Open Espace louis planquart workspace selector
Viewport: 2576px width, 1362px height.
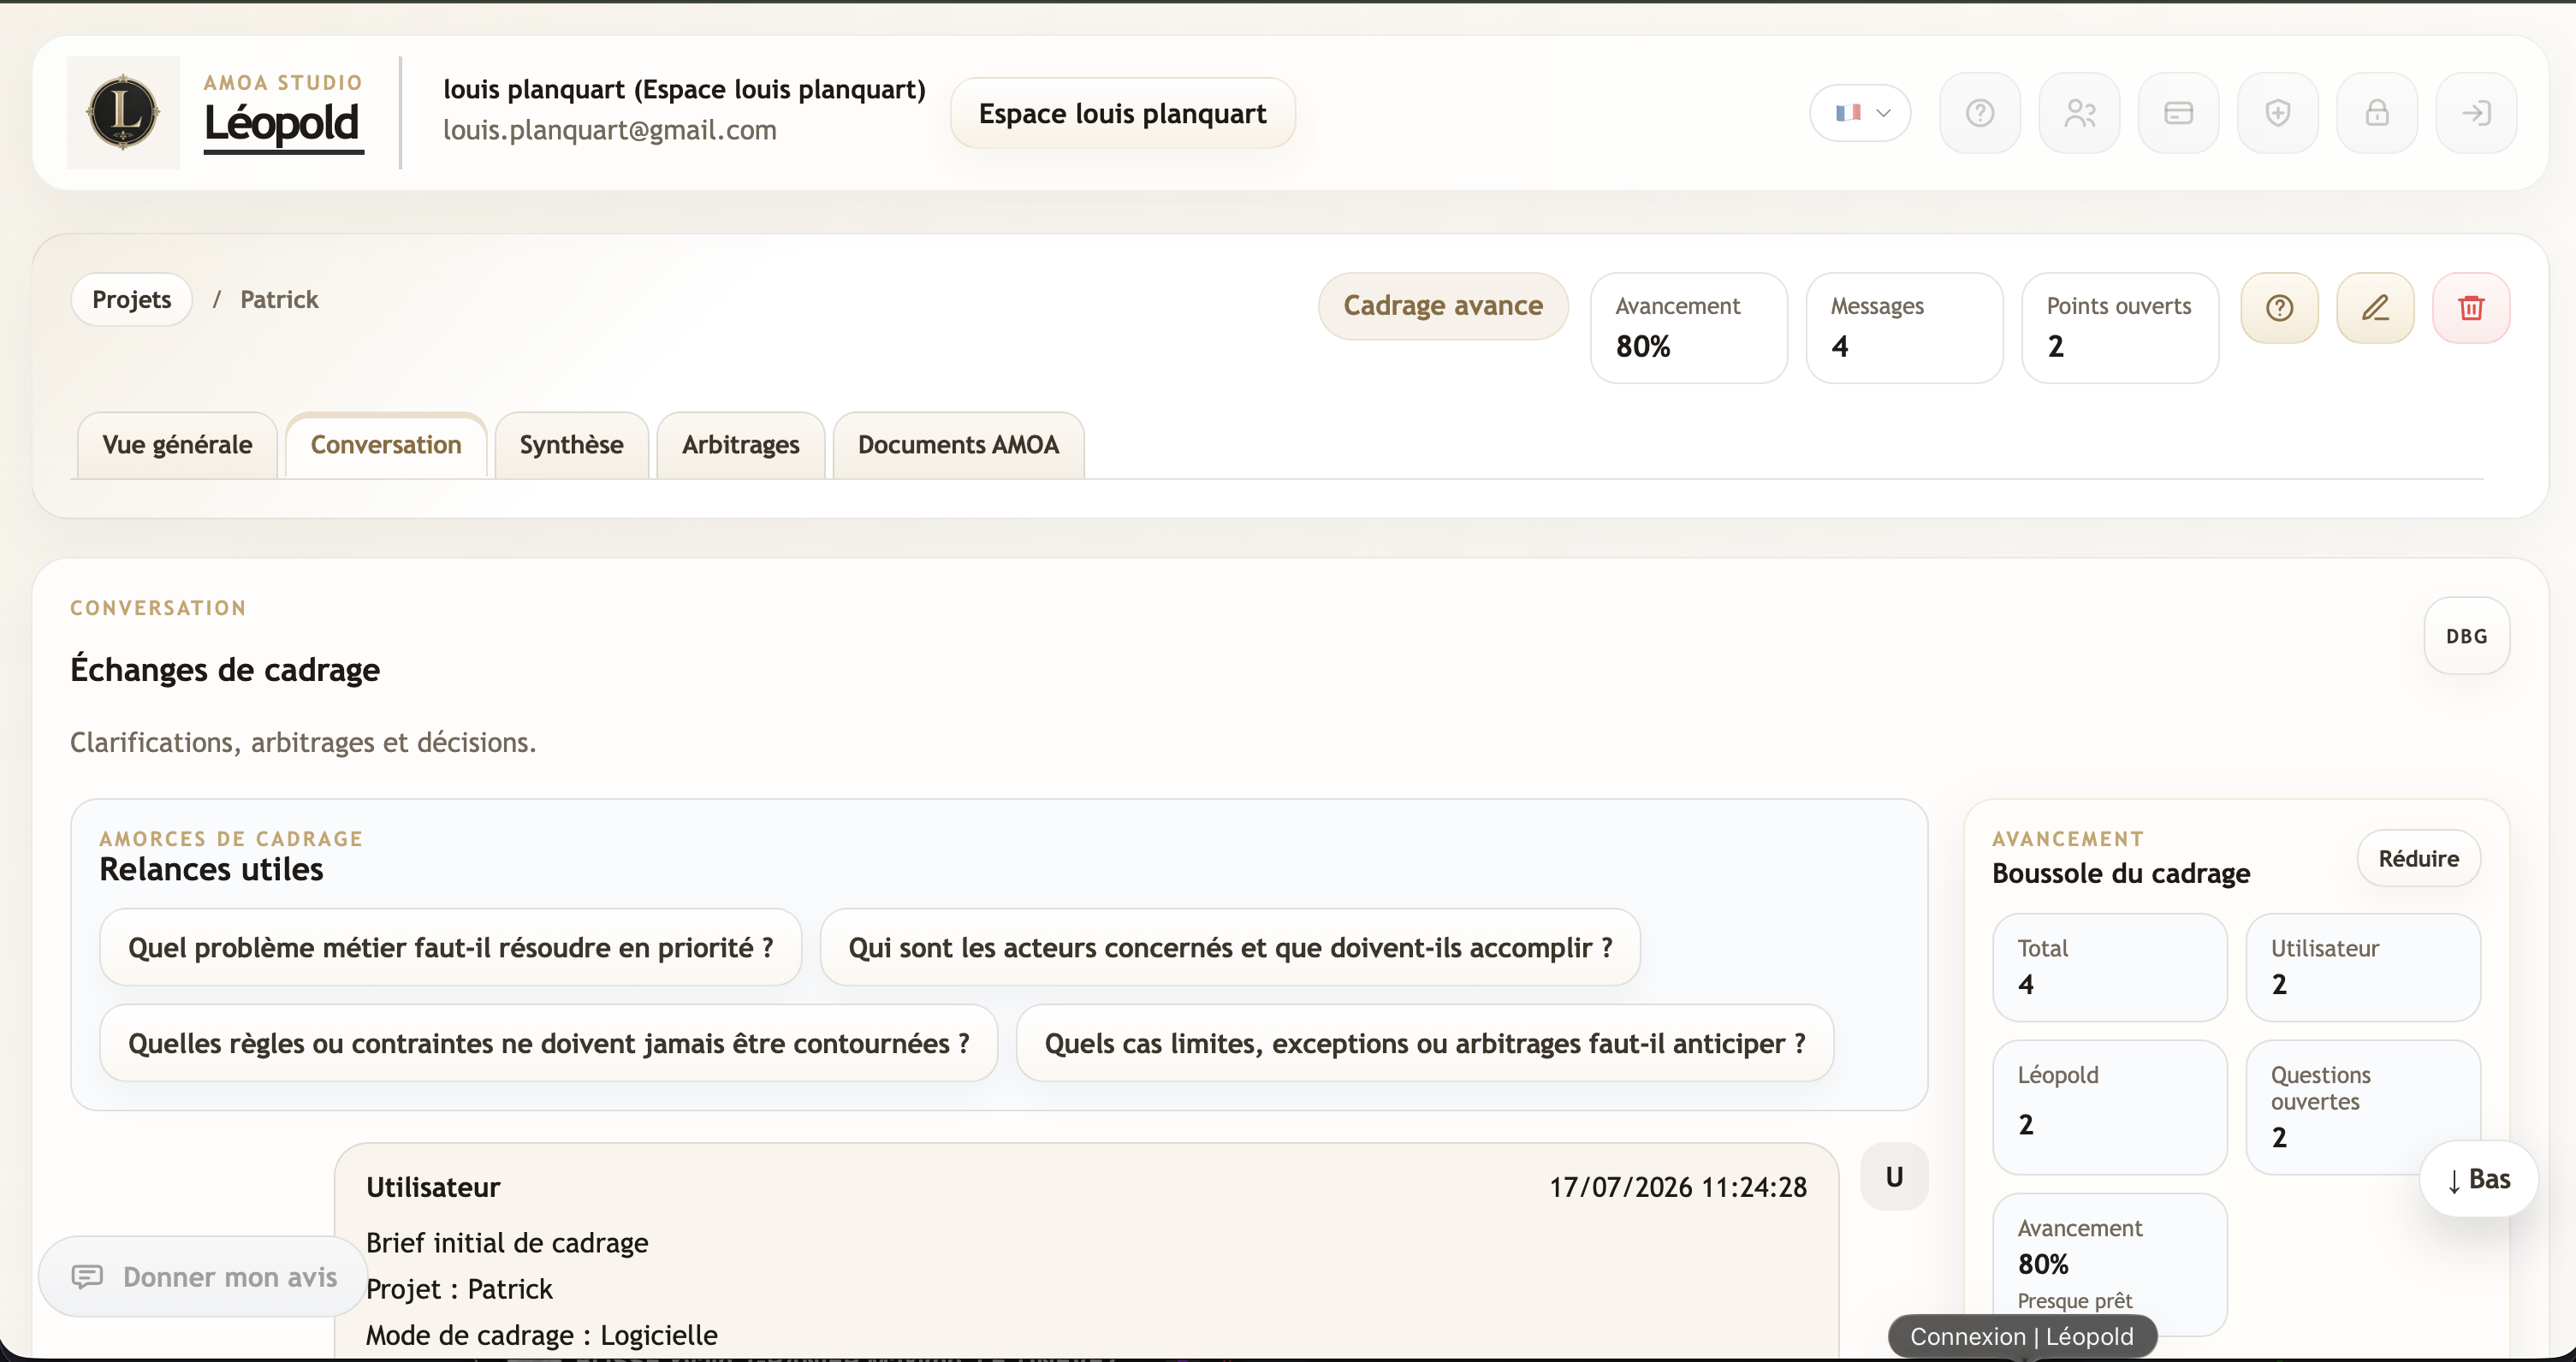[1122, 113]
